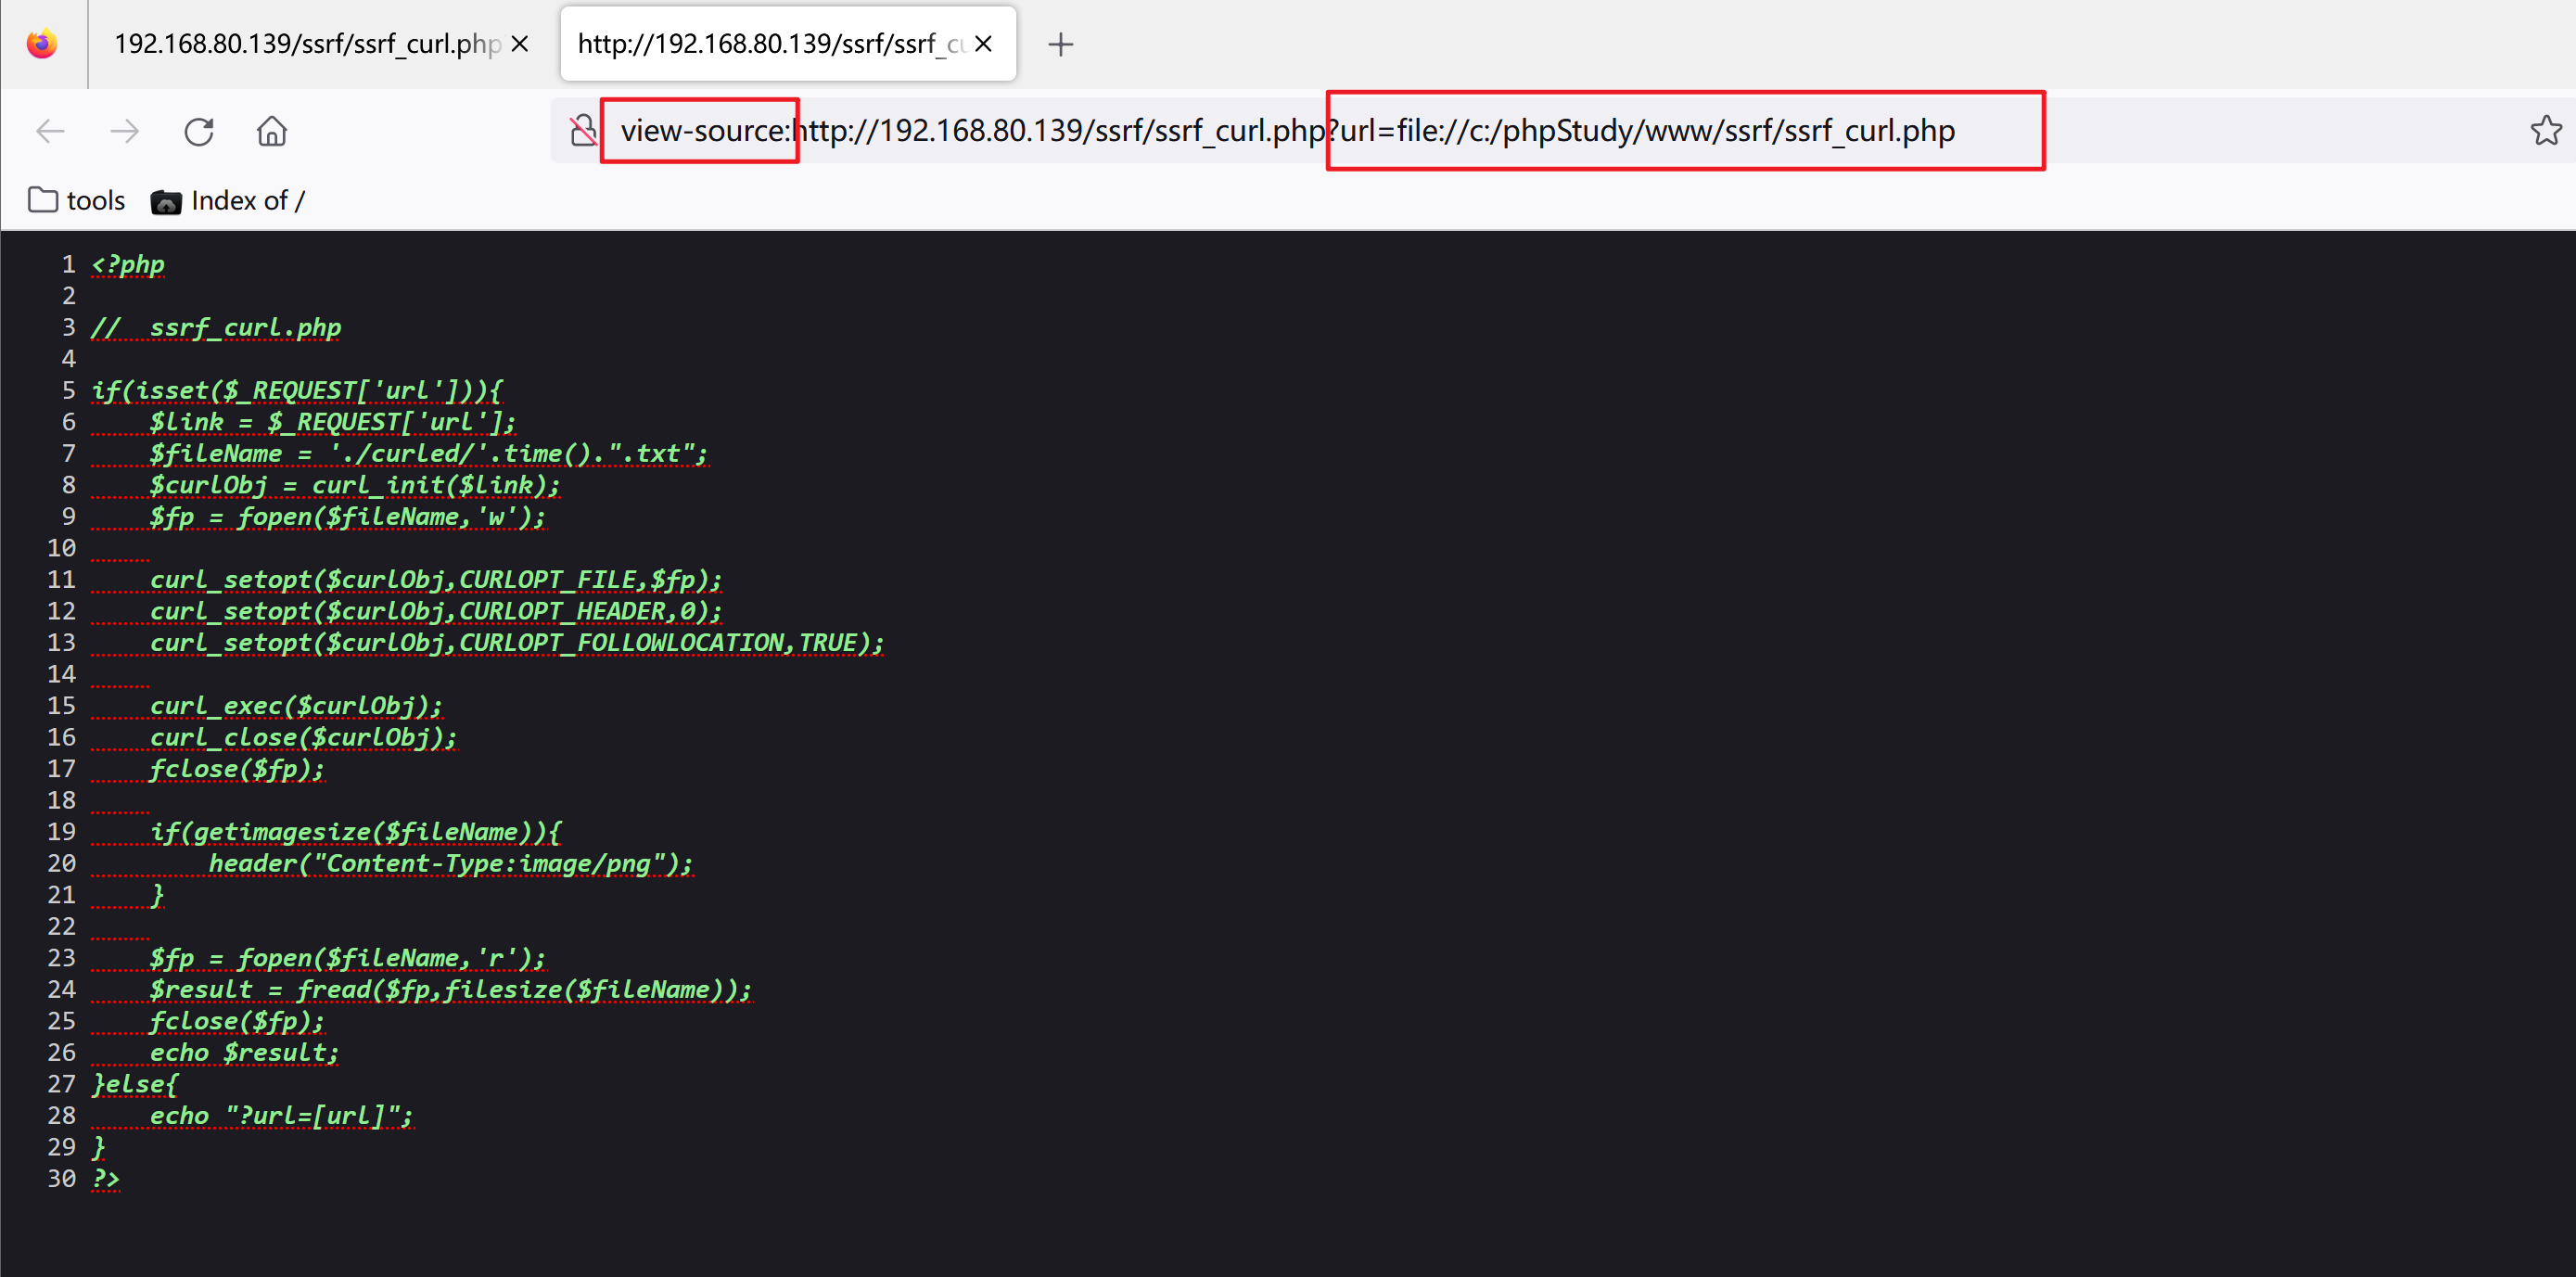Screen dimensions: 2576x1277
Task: Click line number 30
Action: tap(62, 1179)
